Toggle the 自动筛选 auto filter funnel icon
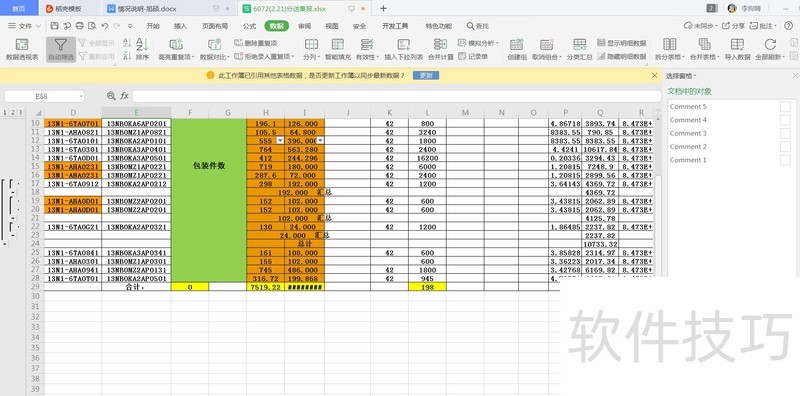Image resolution: width=800 pixels, height=396 pixels. 61,50
